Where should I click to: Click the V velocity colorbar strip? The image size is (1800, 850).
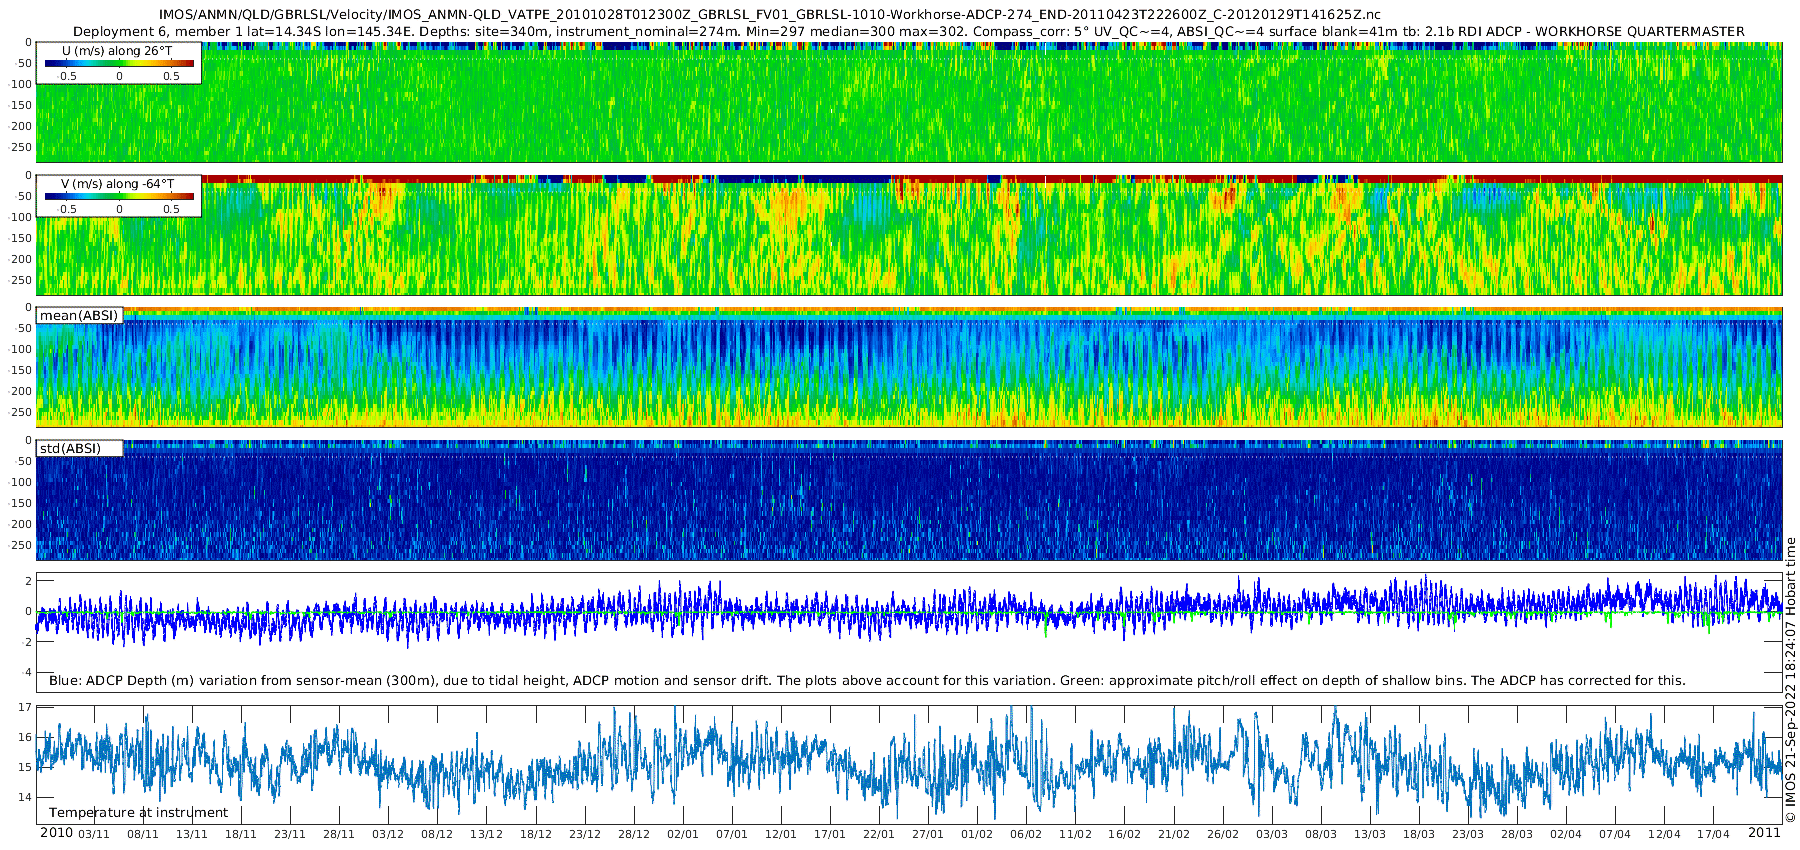119,197
